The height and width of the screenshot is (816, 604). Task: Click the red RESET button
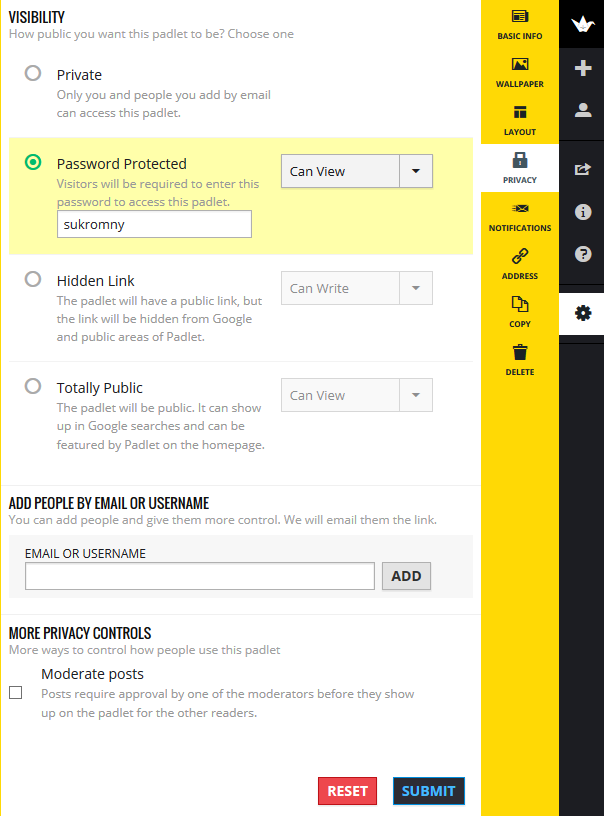point(348,791)
